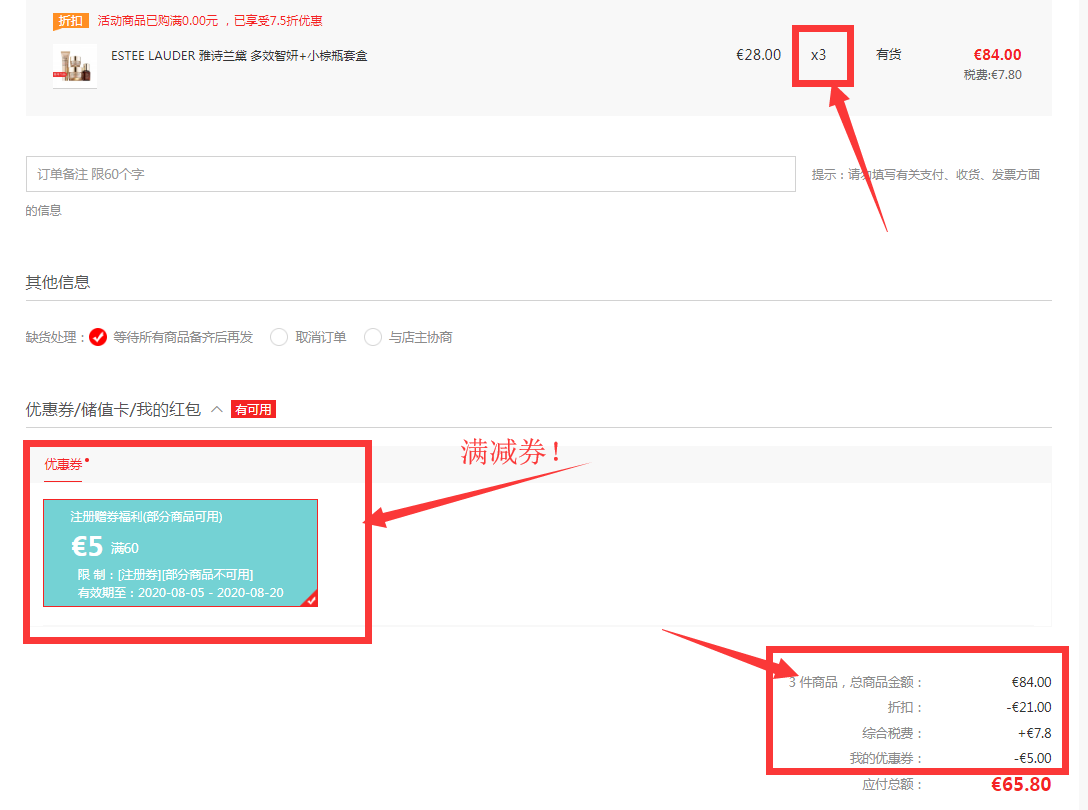Choose the 取消订单 radio option
This screenshot has width=1088, height=810.
pyautogui.click(x=279, y=337)
